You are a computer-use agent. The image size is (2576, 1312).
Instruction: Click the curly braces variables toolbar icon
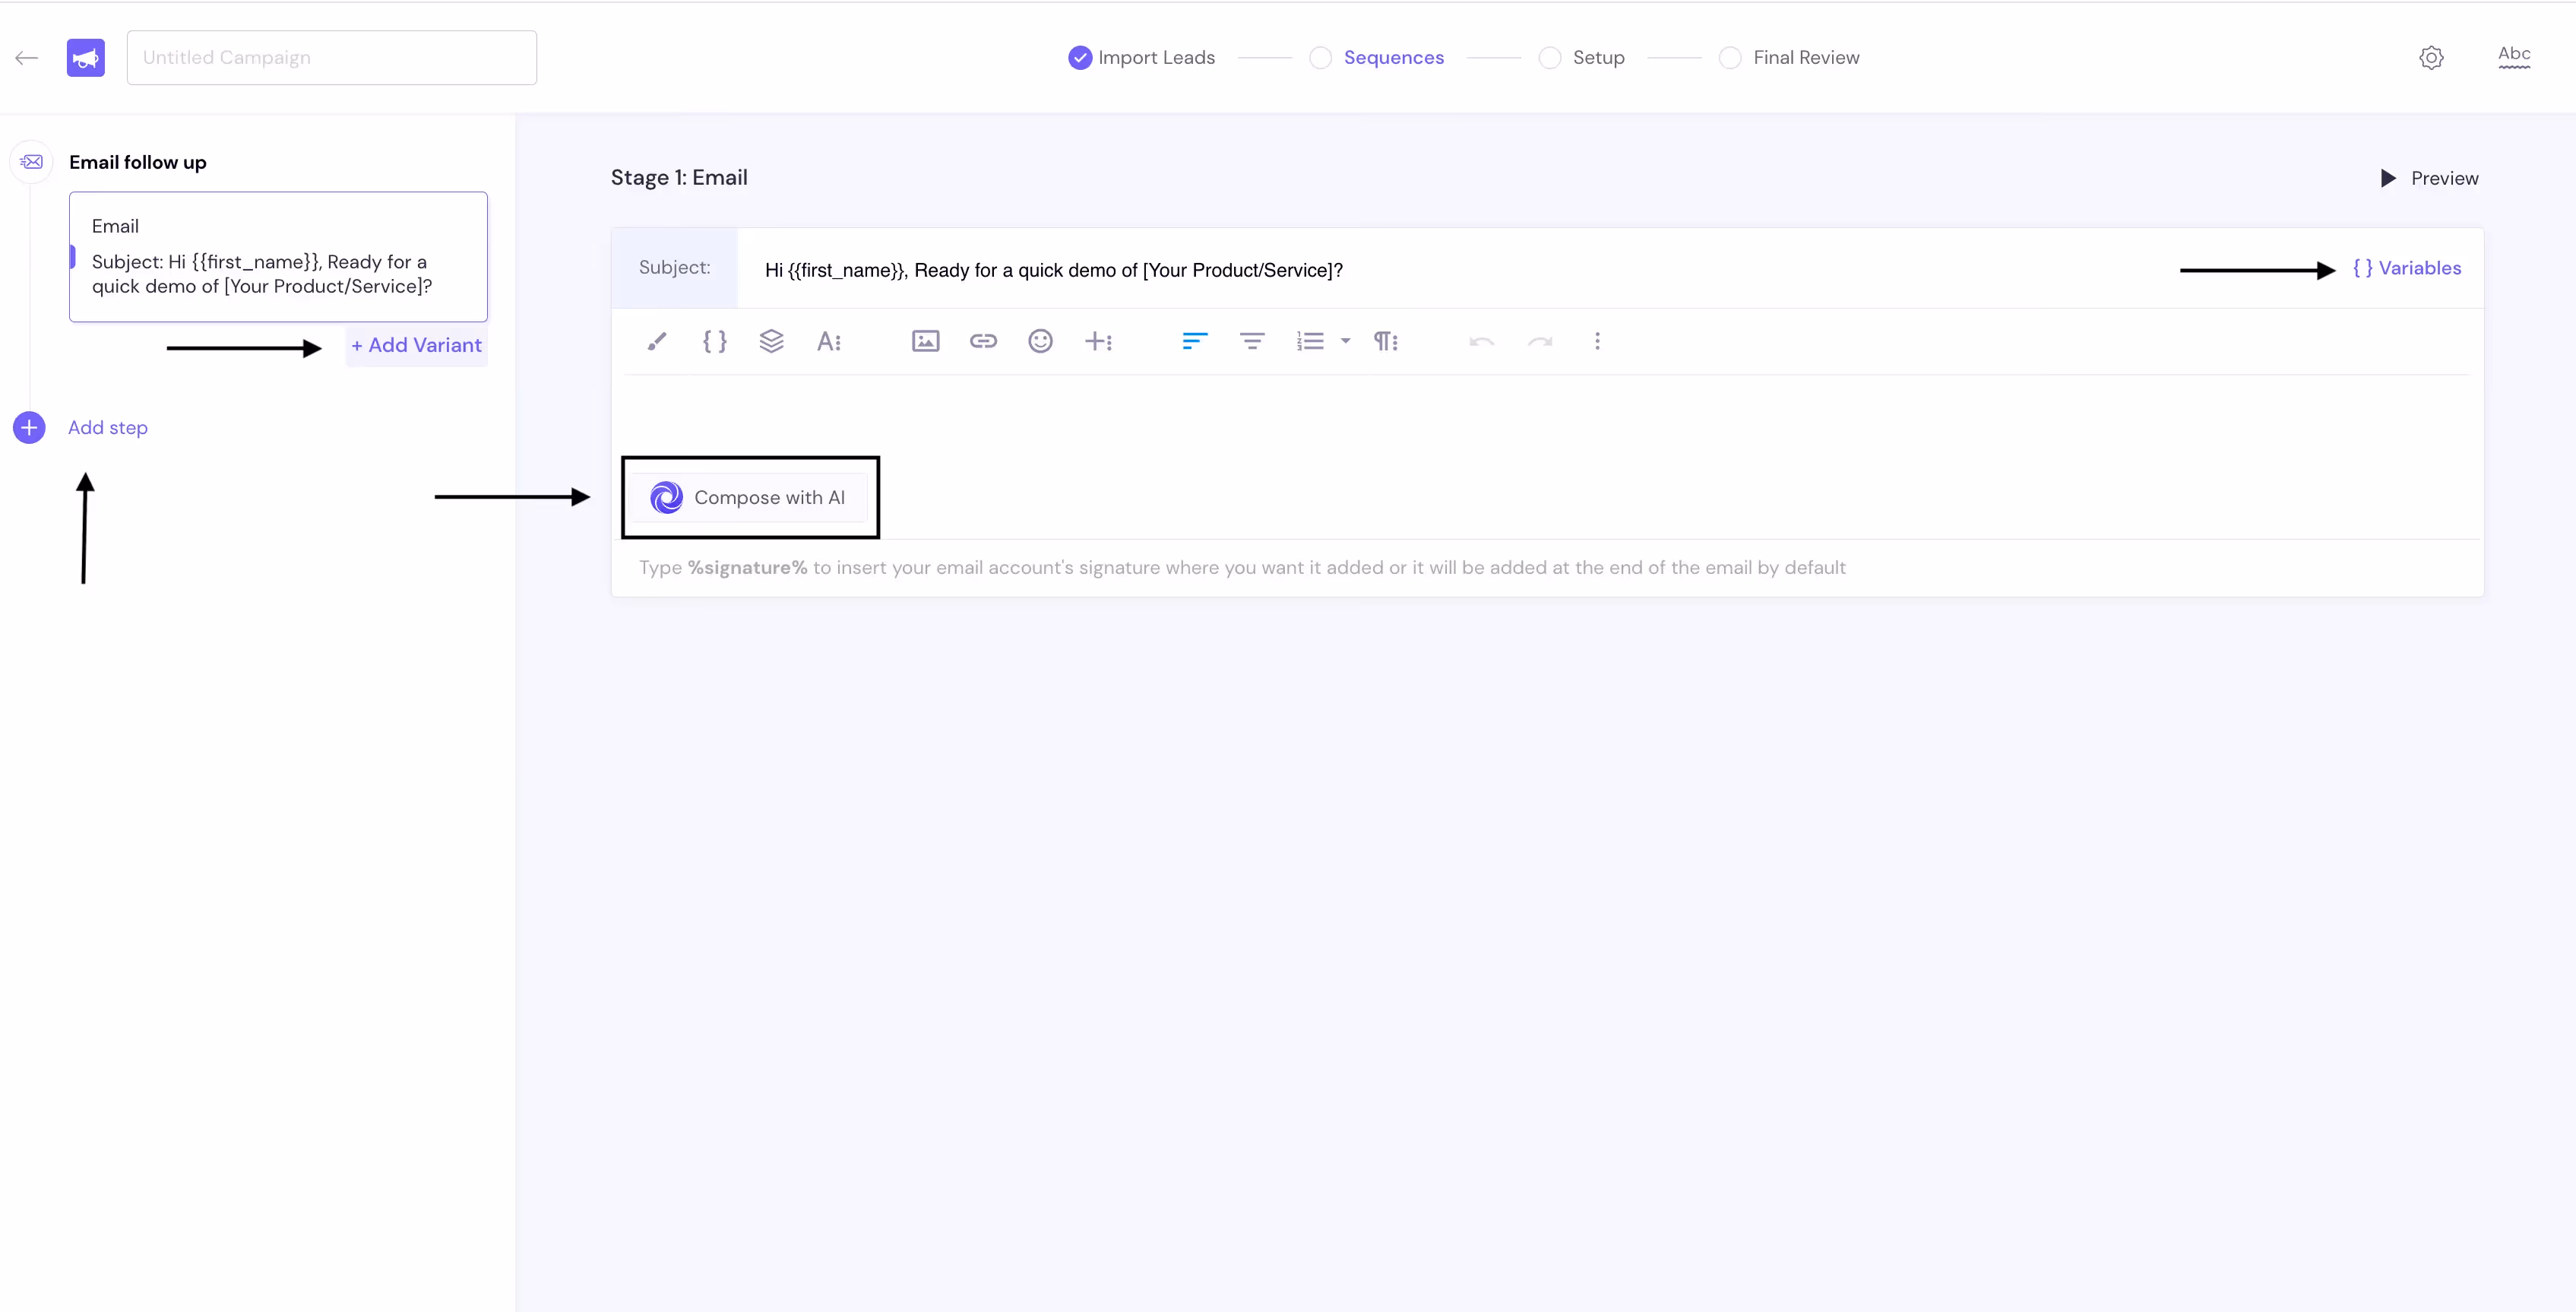pyautogui.click(x=714, y=341)
